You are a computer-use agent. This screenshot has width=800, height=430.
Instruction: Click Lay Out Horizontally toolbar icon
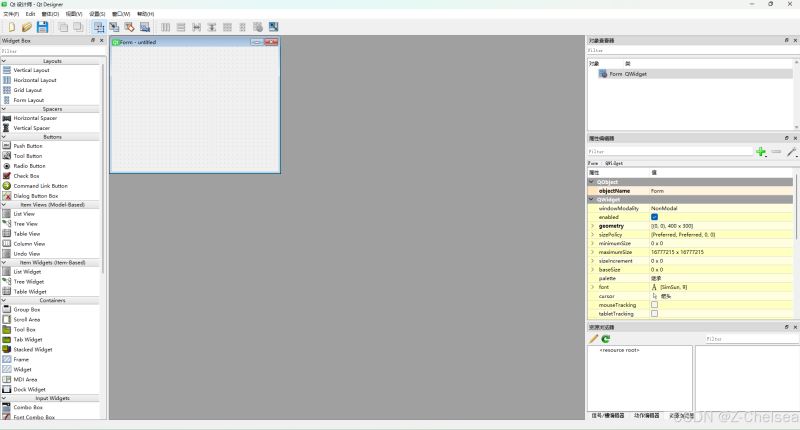tap(166, 27)
